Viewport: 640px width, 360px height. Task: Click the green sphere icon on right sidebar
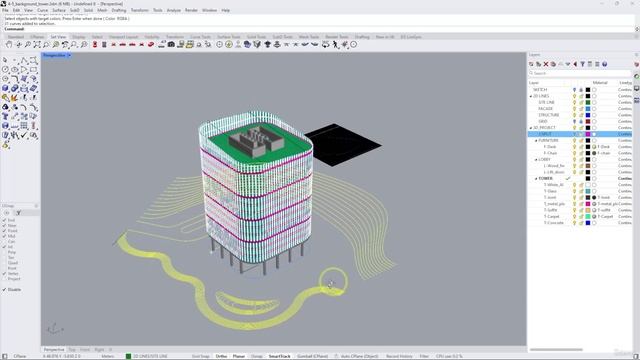point(637,76)
